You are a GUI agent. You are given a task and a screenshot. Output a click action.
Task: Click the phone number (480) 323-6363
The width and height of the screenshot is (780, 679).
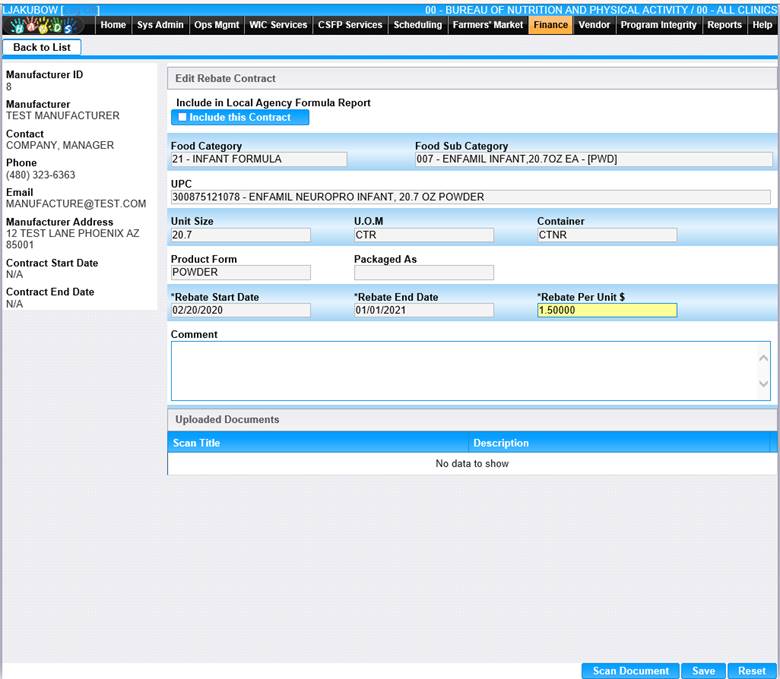pos(41,175)
